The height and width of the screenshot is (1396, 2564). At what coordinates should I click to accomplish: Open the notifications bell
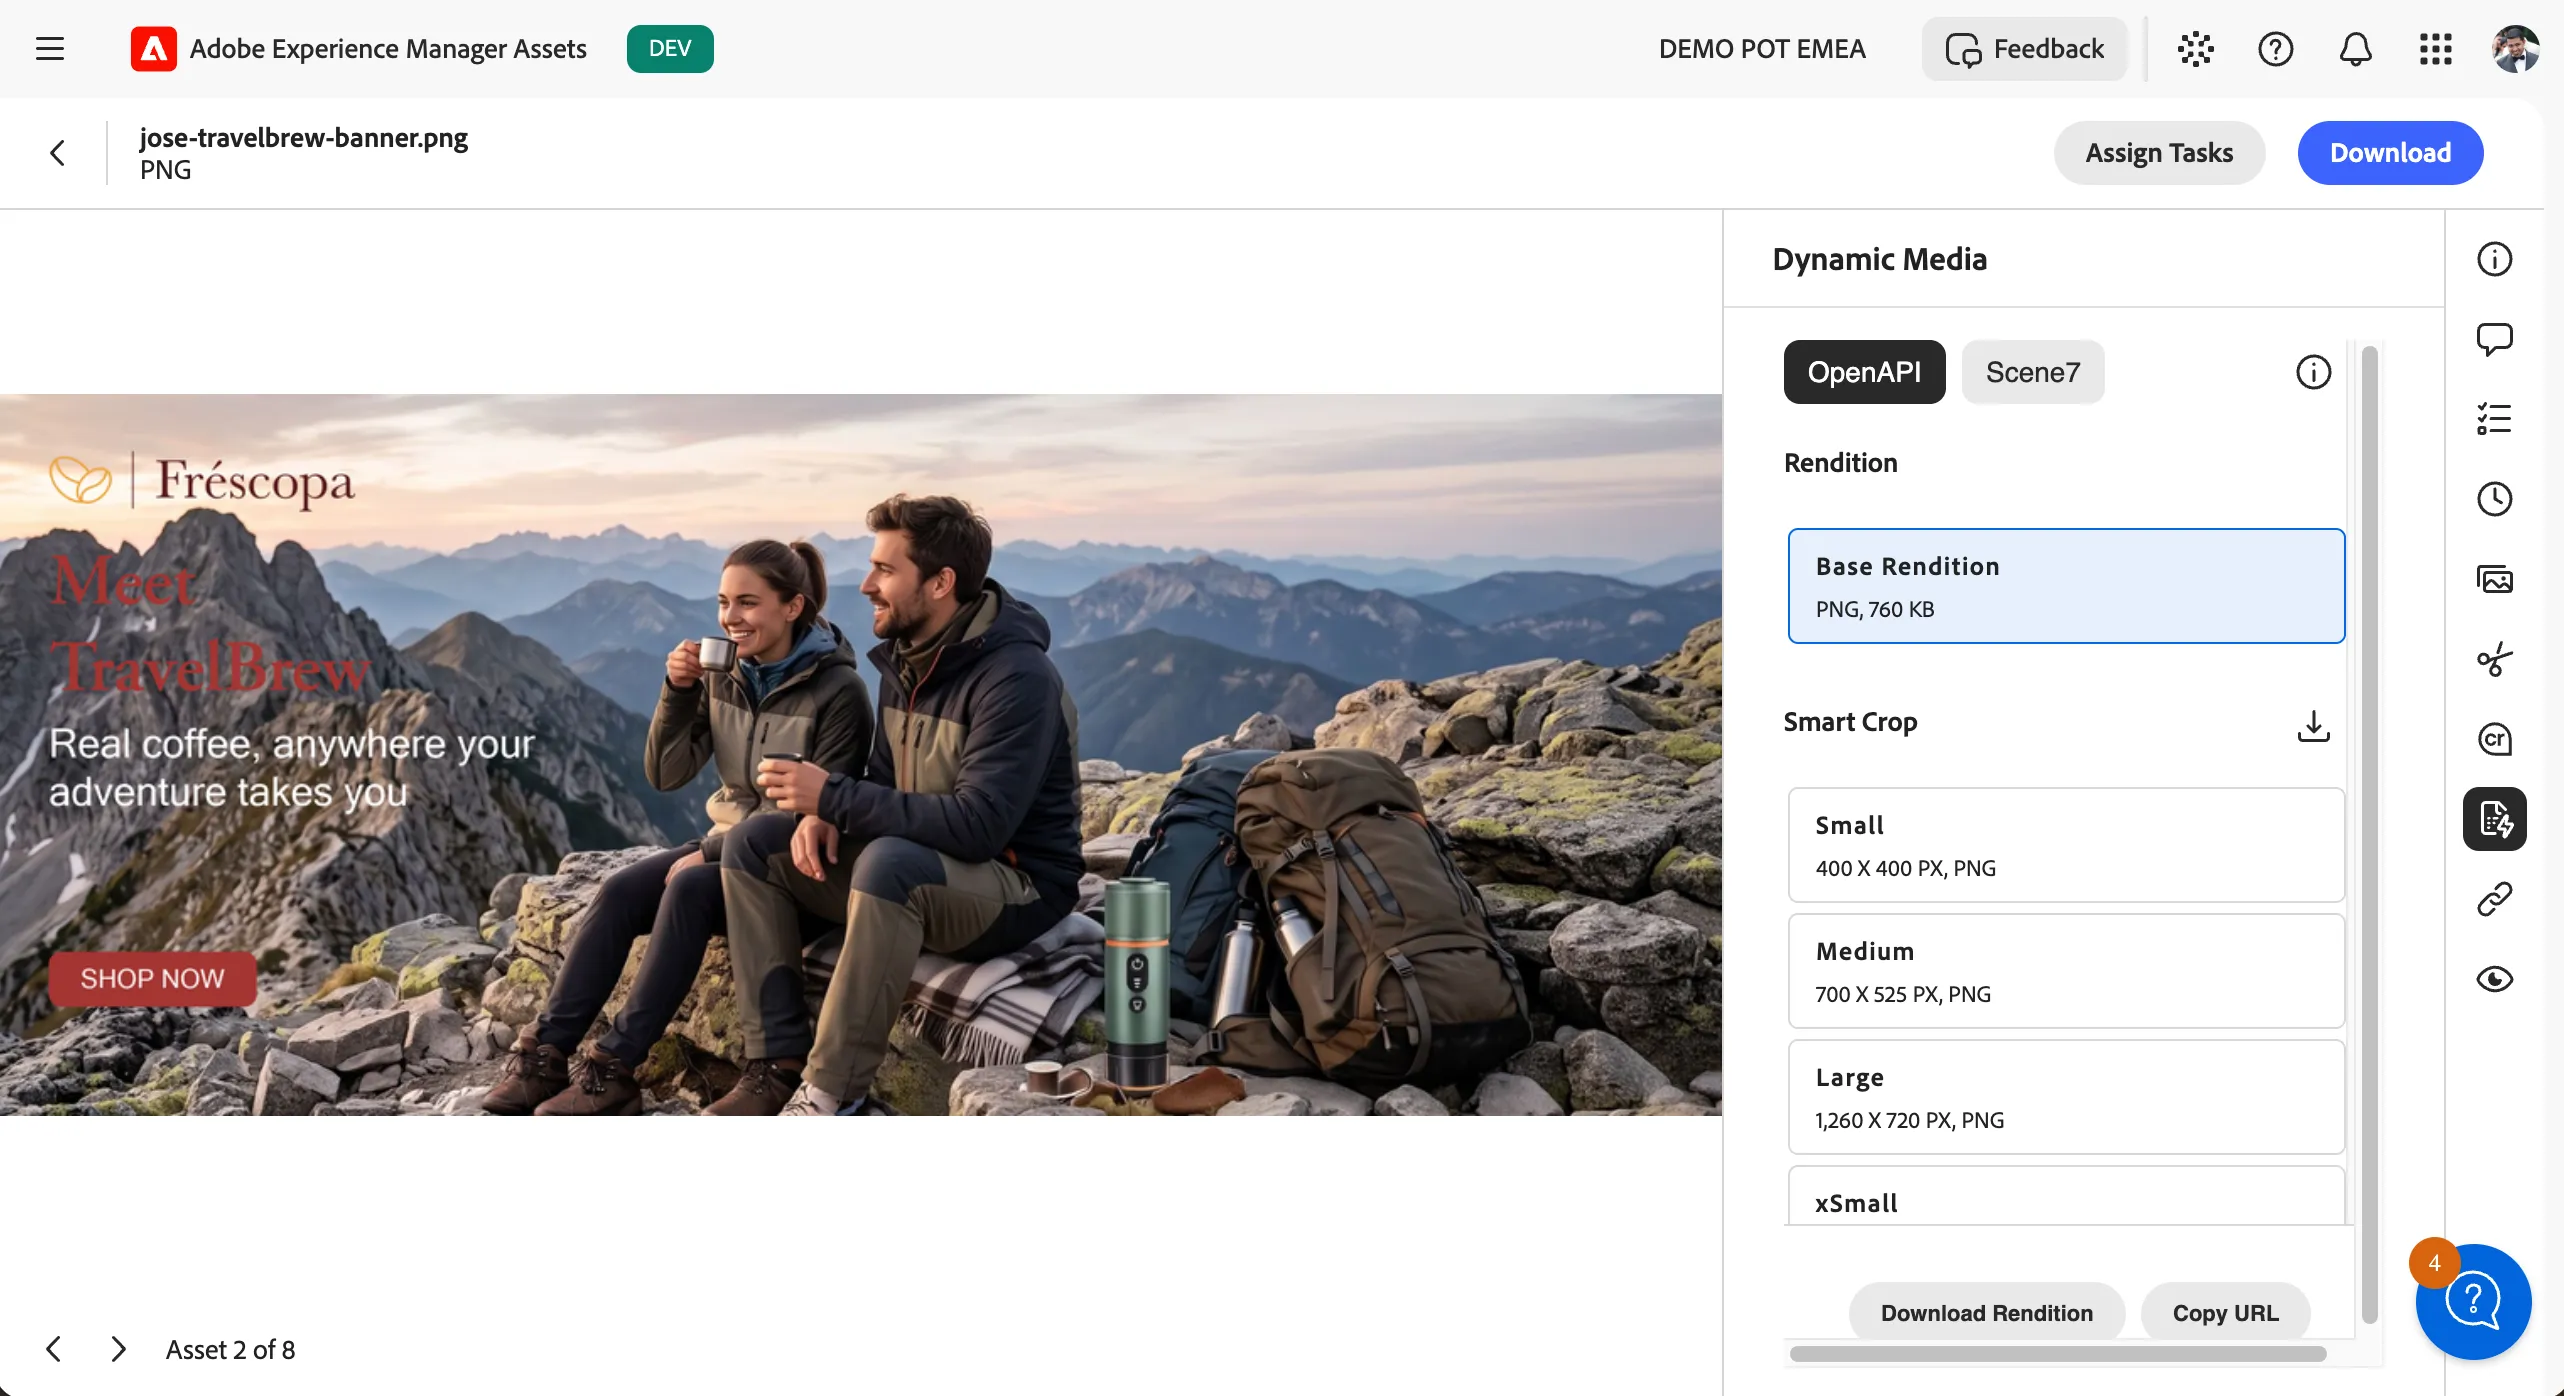[x=2355, y=48]
